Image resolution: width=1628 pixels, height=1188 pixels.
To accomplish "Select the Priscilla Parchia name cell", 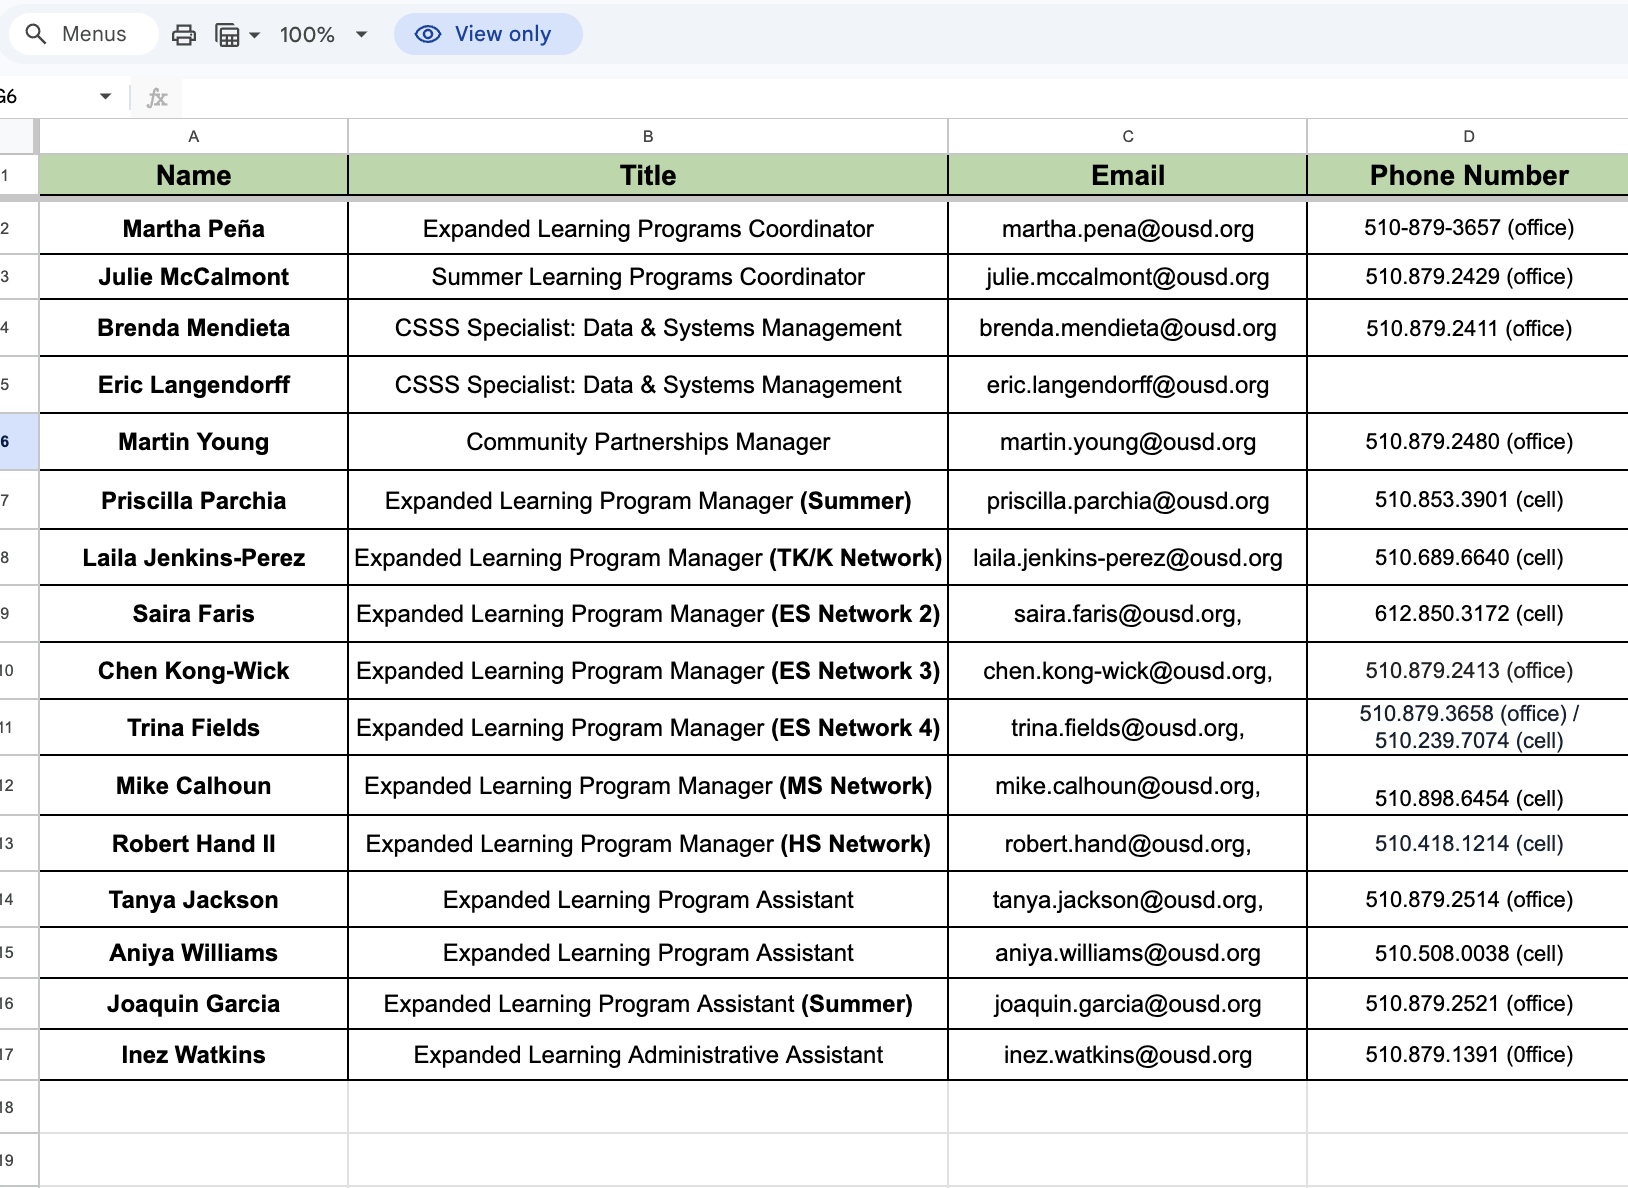I will pyautogui.click(x=194, y=501).
